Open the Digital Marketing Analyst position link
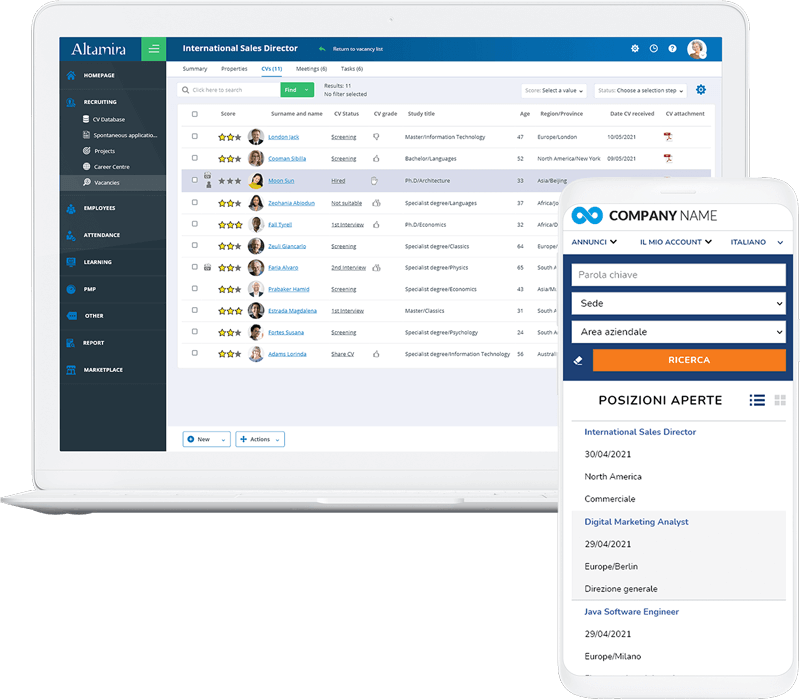The height and width of the screenshot is (699, 800). [636, 521]
